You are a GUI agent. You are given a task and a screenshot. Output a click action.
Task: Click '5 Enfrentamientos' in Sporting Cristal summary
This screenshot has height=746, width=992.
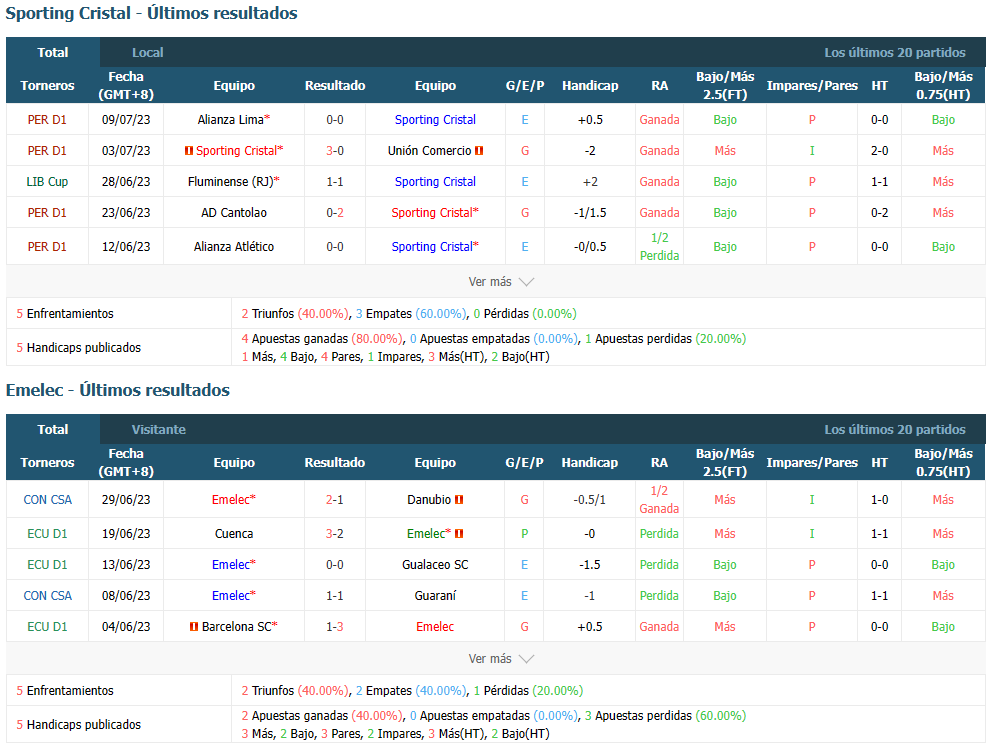pos(65,314)
